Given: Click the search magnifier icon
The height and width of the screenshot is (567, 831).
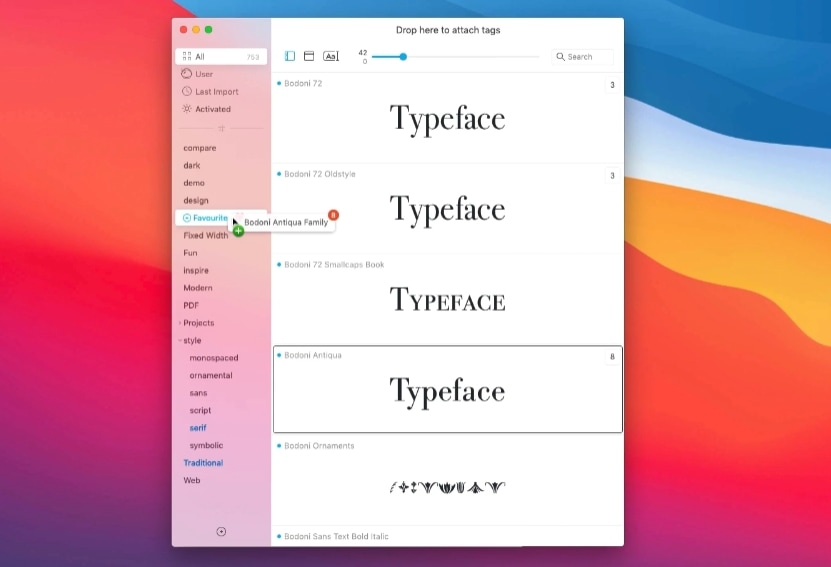Looking at the screenshot, I should point(560,57).
